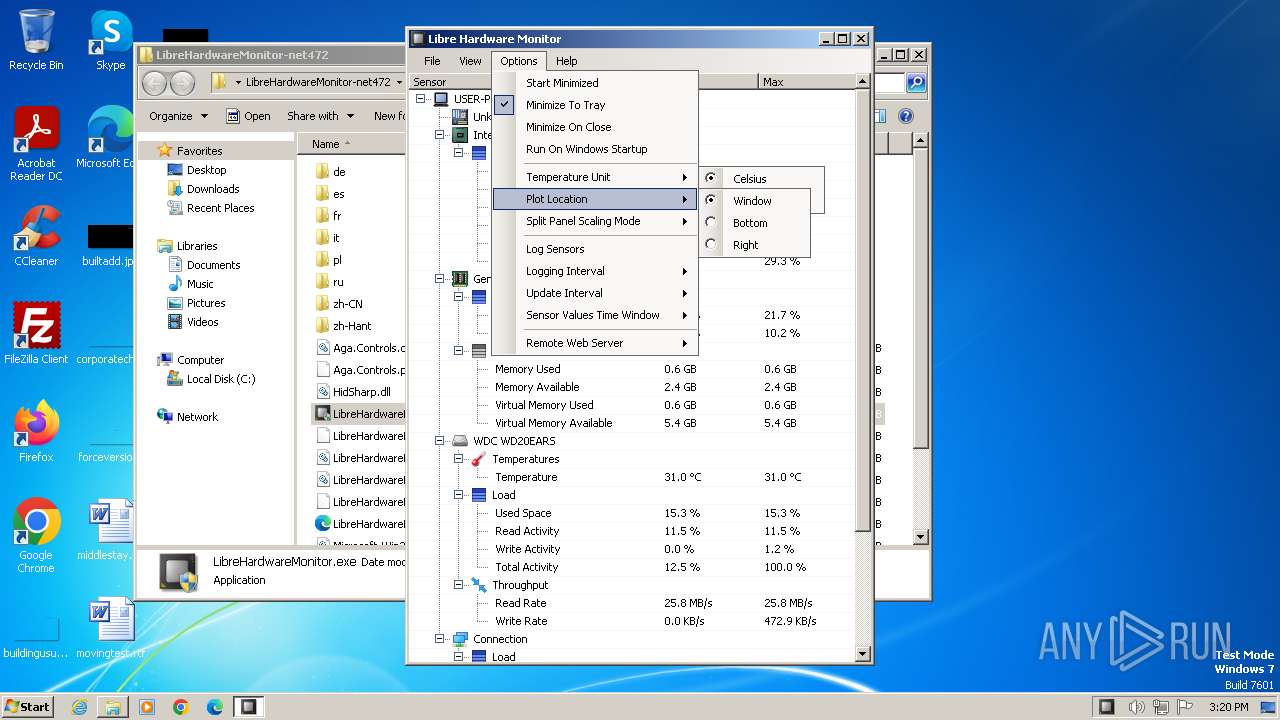1280x720 pixels.
Task: Click the Explorer back navigation button
Action: click(x=154, y=82)
